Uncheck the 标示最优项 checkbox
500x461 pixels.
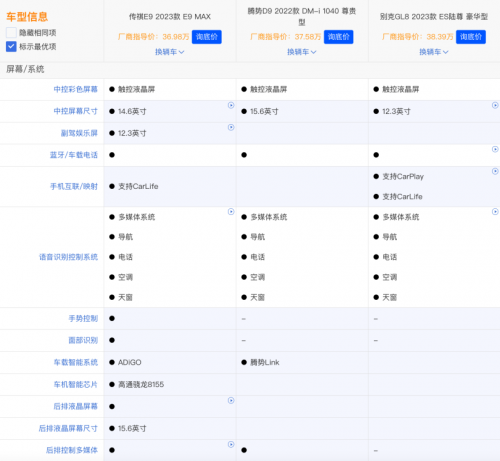click(11, 46)
